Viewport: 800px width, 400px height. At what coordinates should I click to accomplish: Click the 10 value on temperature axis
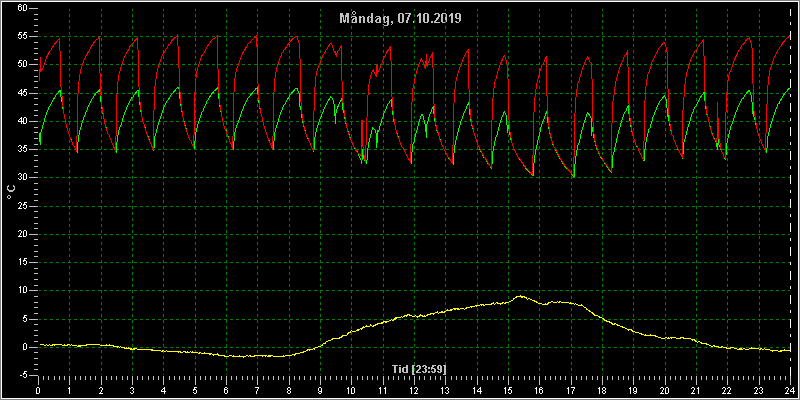(x=22, y=290)
